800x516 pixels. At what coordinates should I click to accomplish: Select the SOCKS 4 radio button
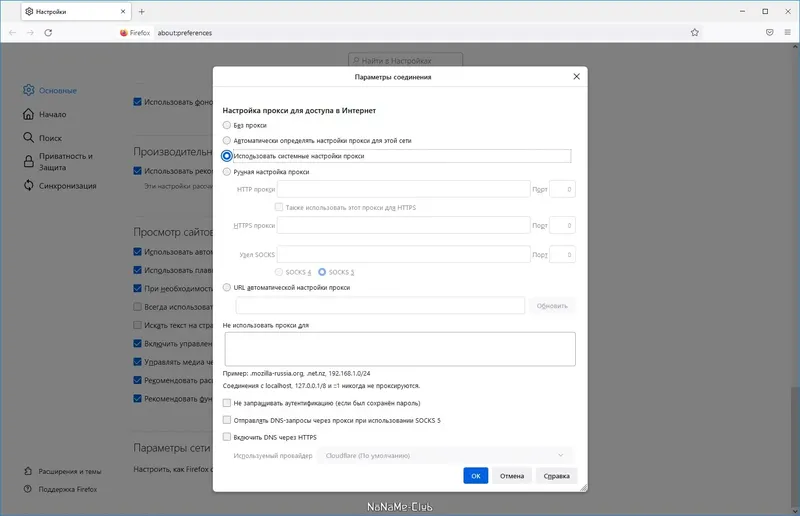tap(279, 272)
